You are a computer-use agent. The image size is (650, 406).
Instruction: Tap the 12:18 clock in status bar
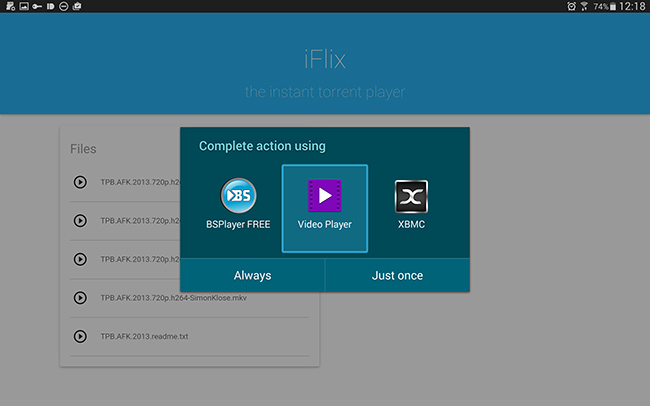(x=632, y=6)
